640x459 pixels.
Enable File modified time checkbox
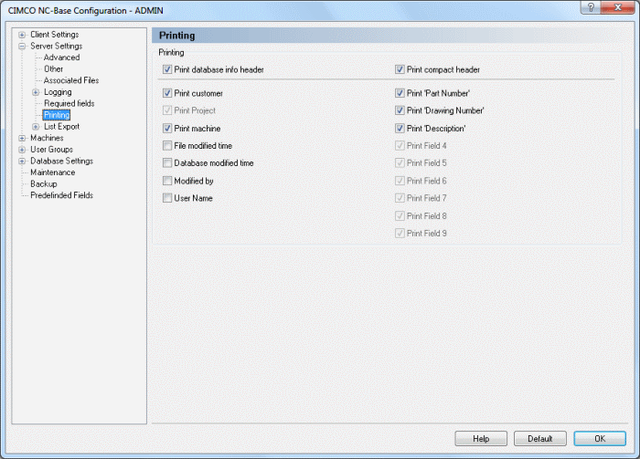pyautogui.click(x=167, y=146)
